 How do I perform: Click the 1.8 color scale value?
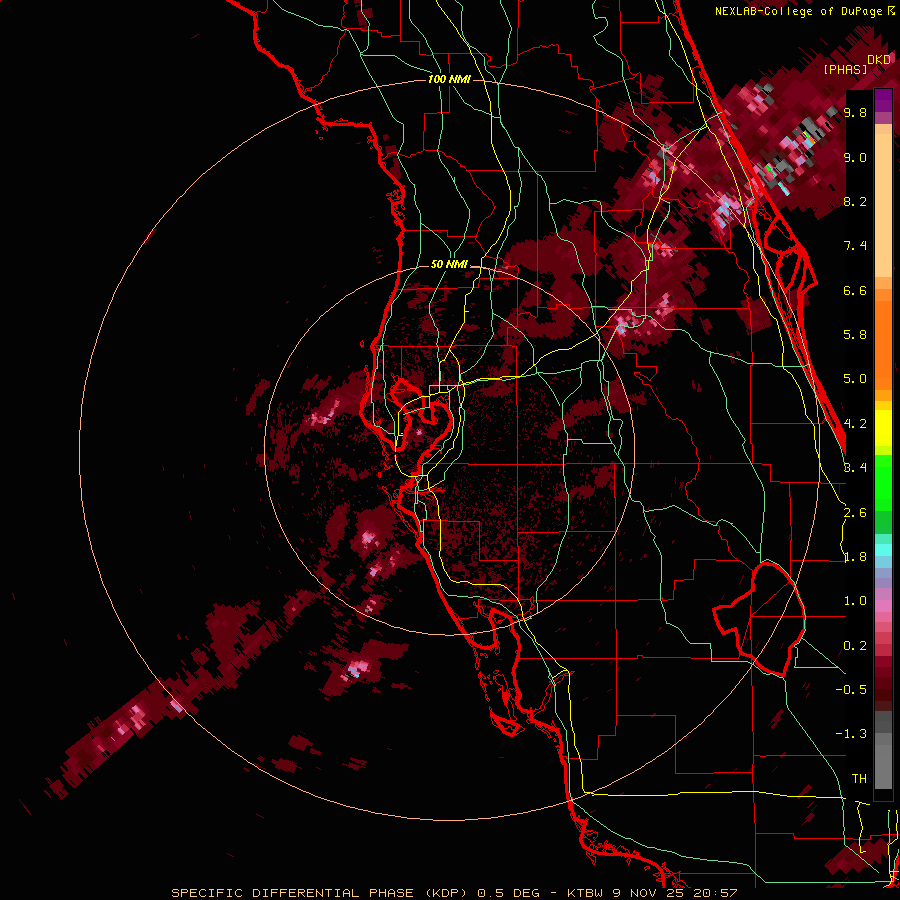click(855, 557)
